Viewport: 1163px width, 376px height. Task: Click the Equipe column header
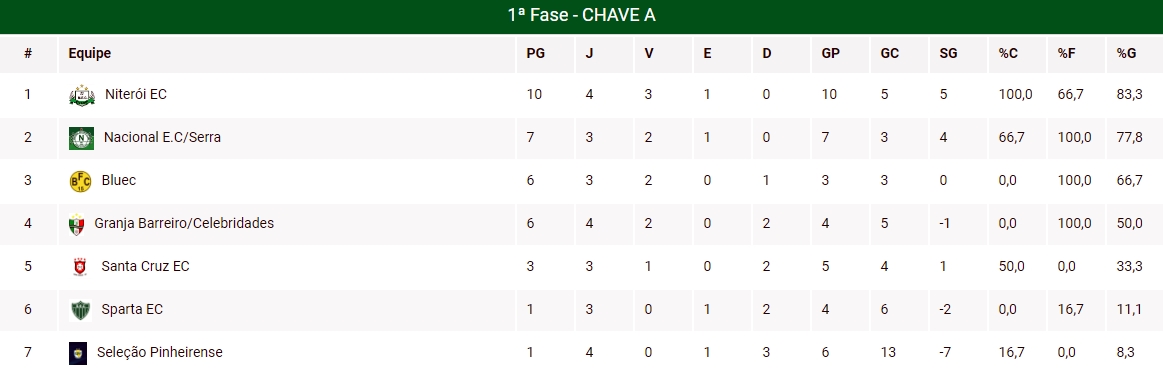(90, 53)
